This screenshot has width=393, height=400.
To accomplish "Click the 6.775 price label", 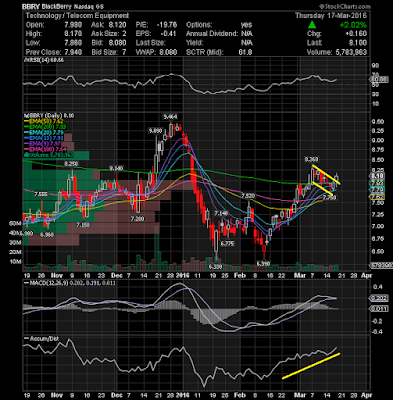I will click(227, 244).
